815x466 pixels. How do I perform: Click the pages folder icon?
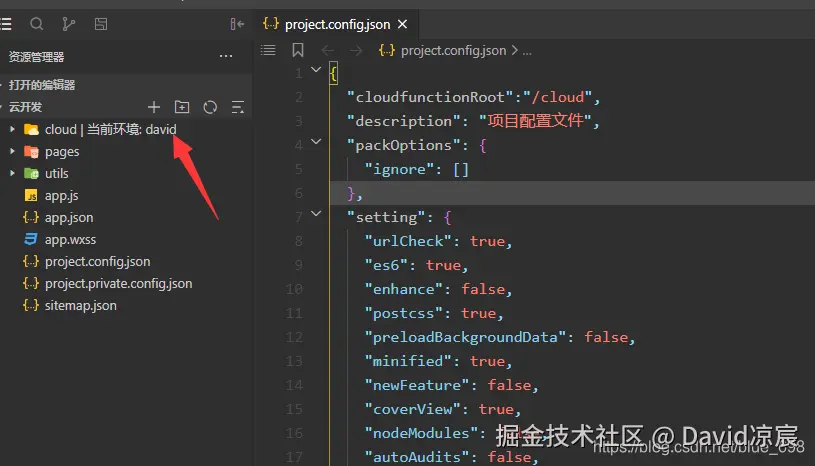[x=31, y=152]
